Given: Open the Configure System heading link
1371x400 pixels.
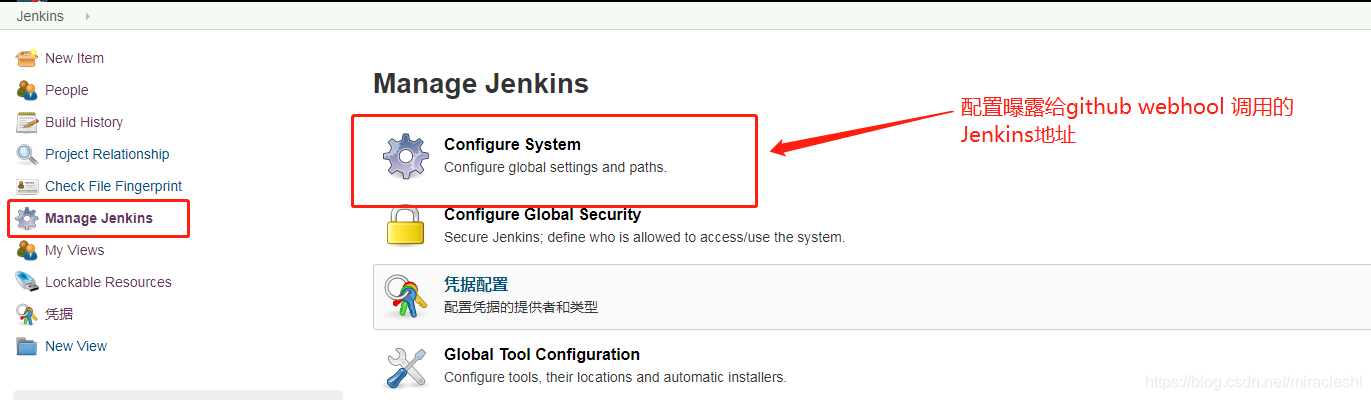Looking at the screenshot, I should (x=512, y=145).
